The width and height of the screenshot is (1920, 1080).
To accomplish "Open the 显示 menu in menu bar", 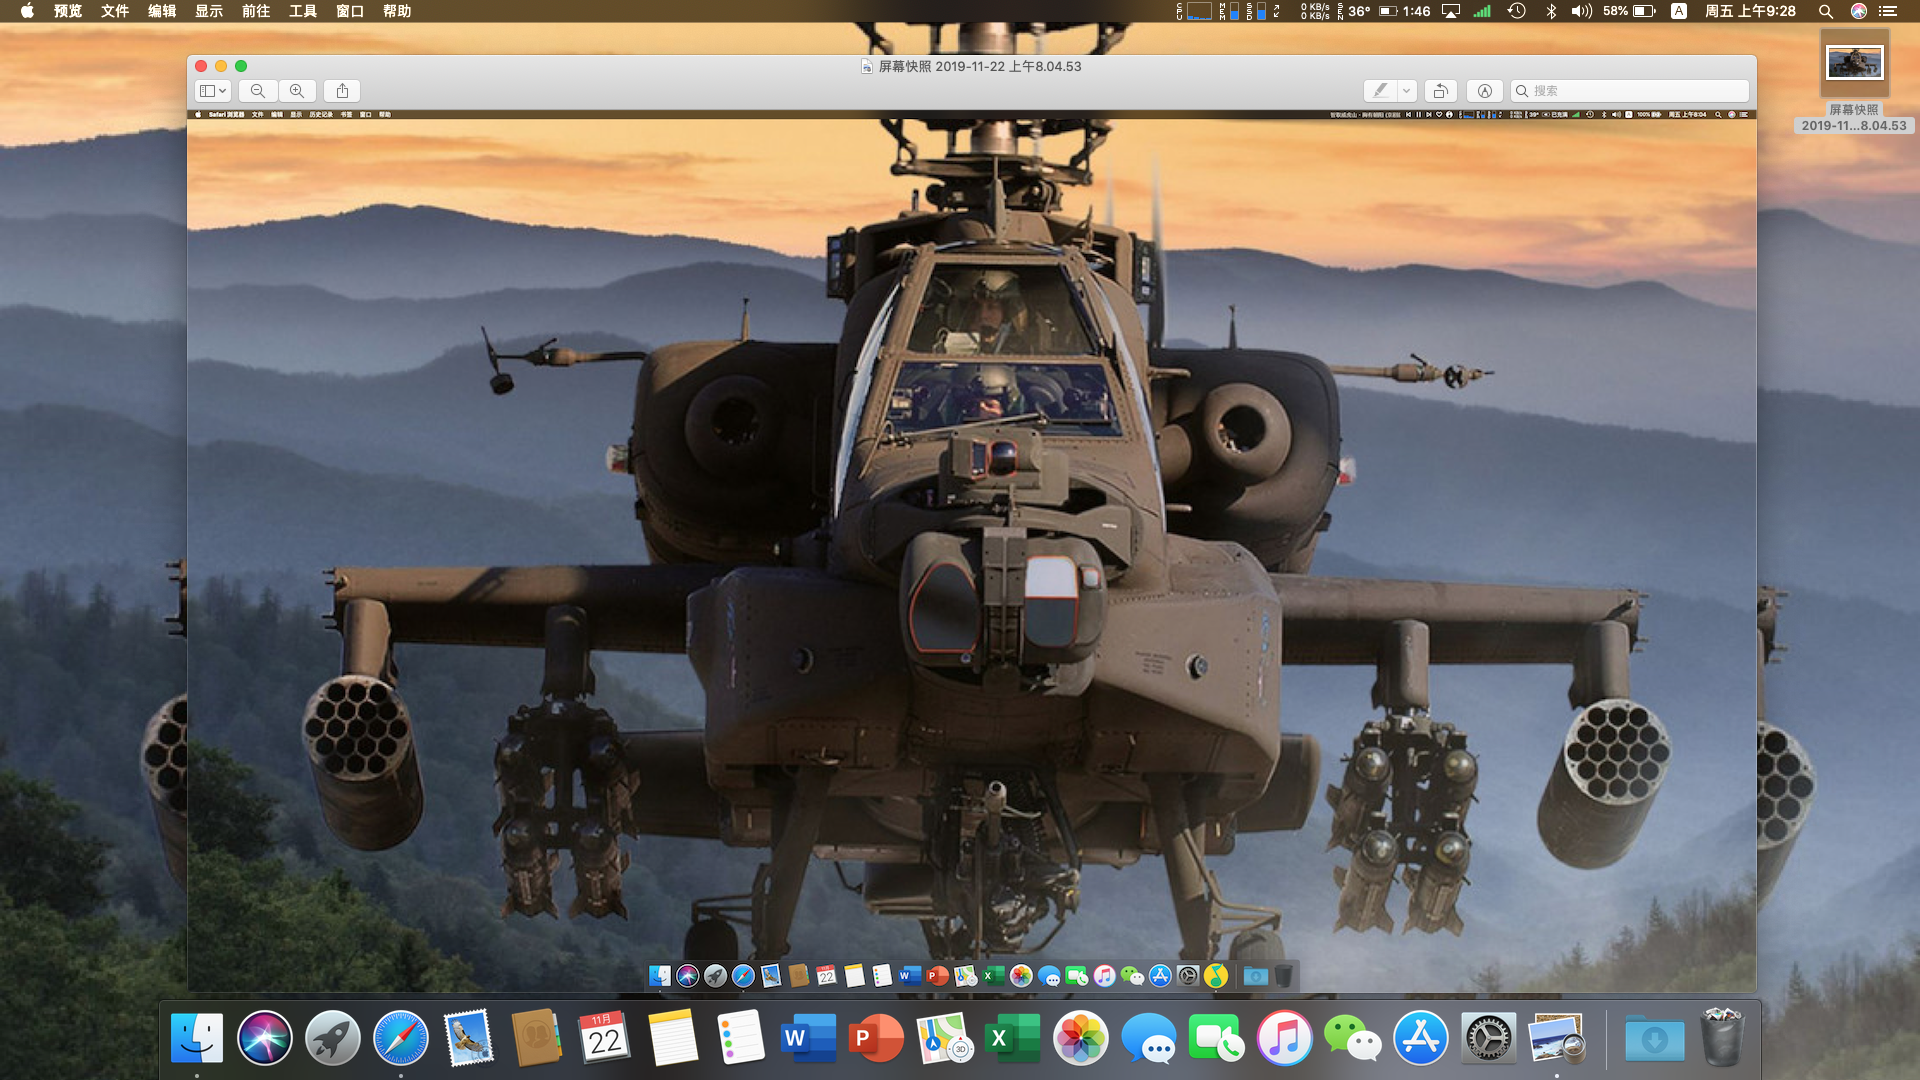I will coord(209,11).
